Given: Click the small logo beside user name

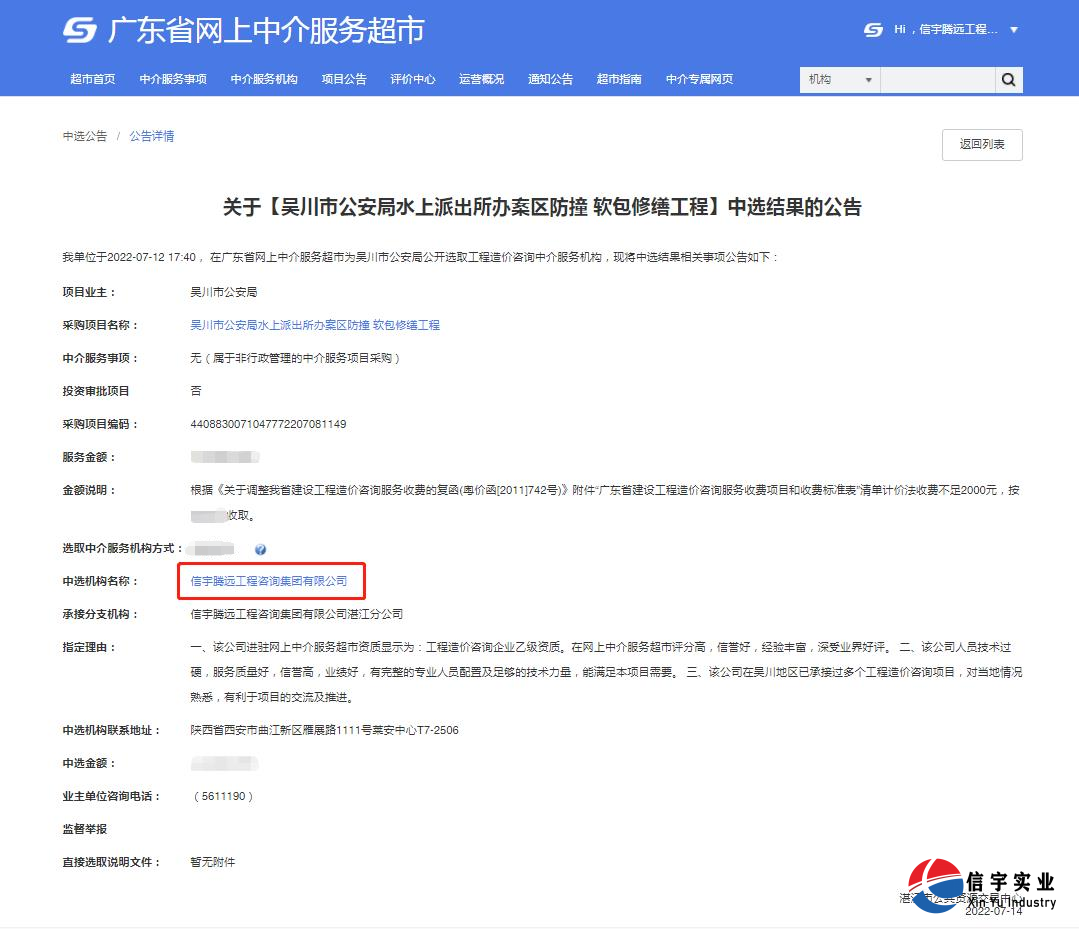Looking at the screenshot, I should [x=872, y=29].
